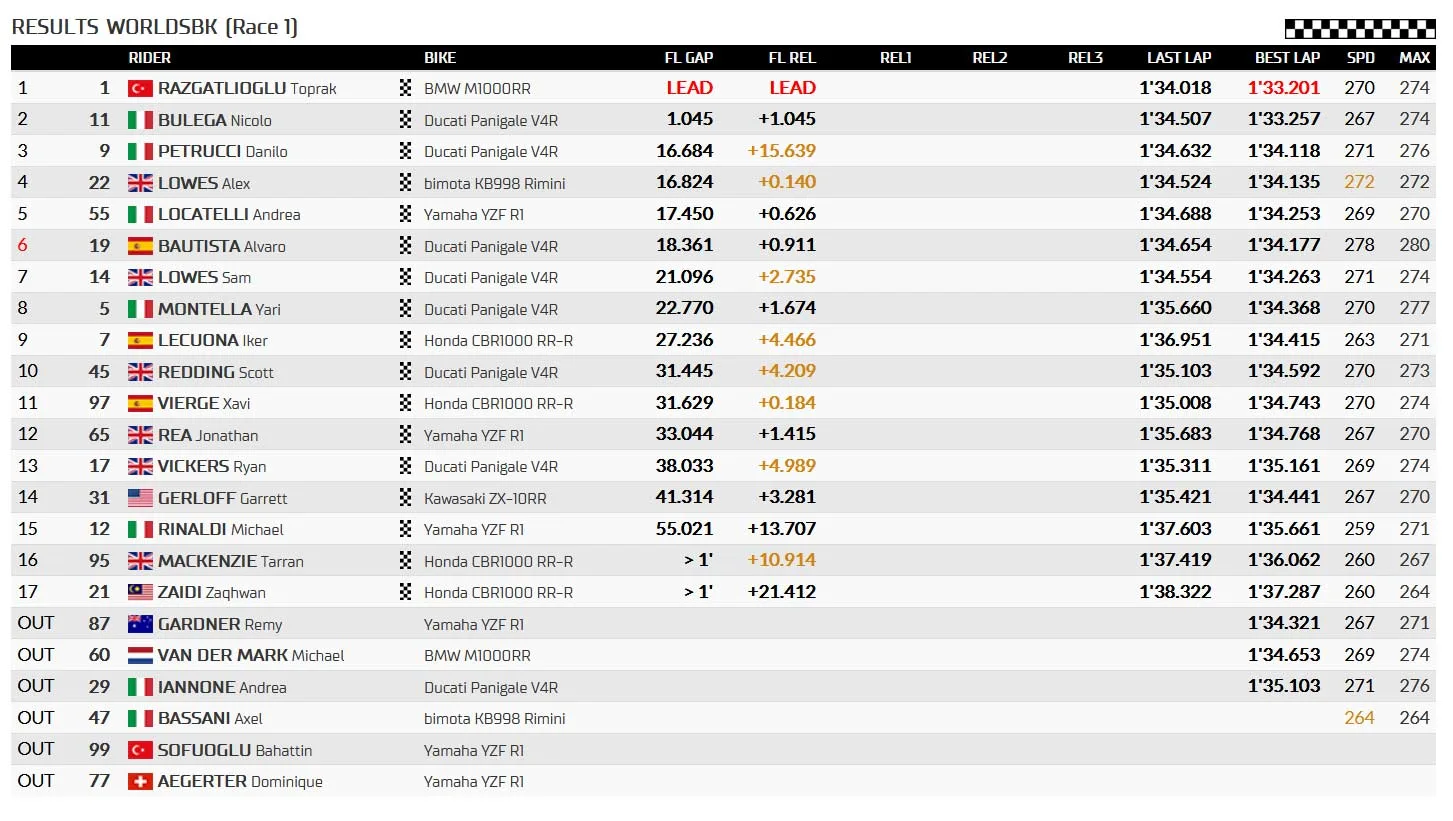The height and width of the screenshot is (821, 1453).
Task: Click rider number 97 for Vierge
Action: [x=99, y=403]
